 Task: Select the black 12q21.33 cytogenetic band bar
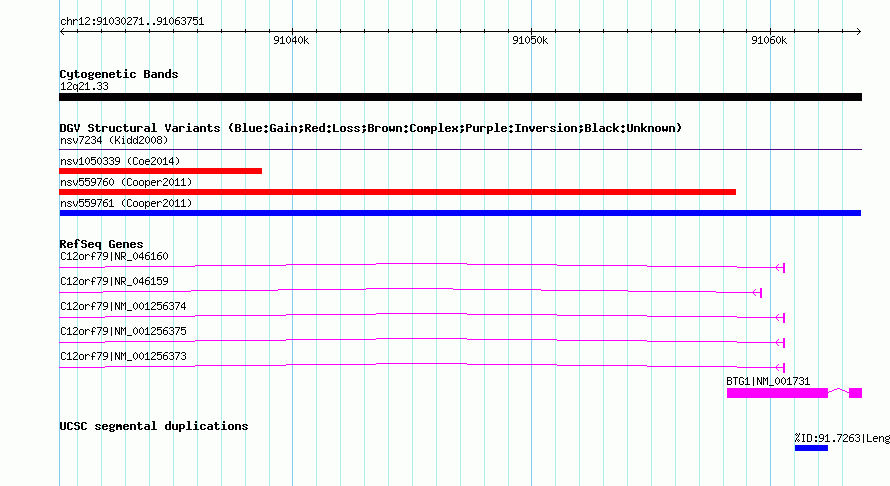[460, 97]
